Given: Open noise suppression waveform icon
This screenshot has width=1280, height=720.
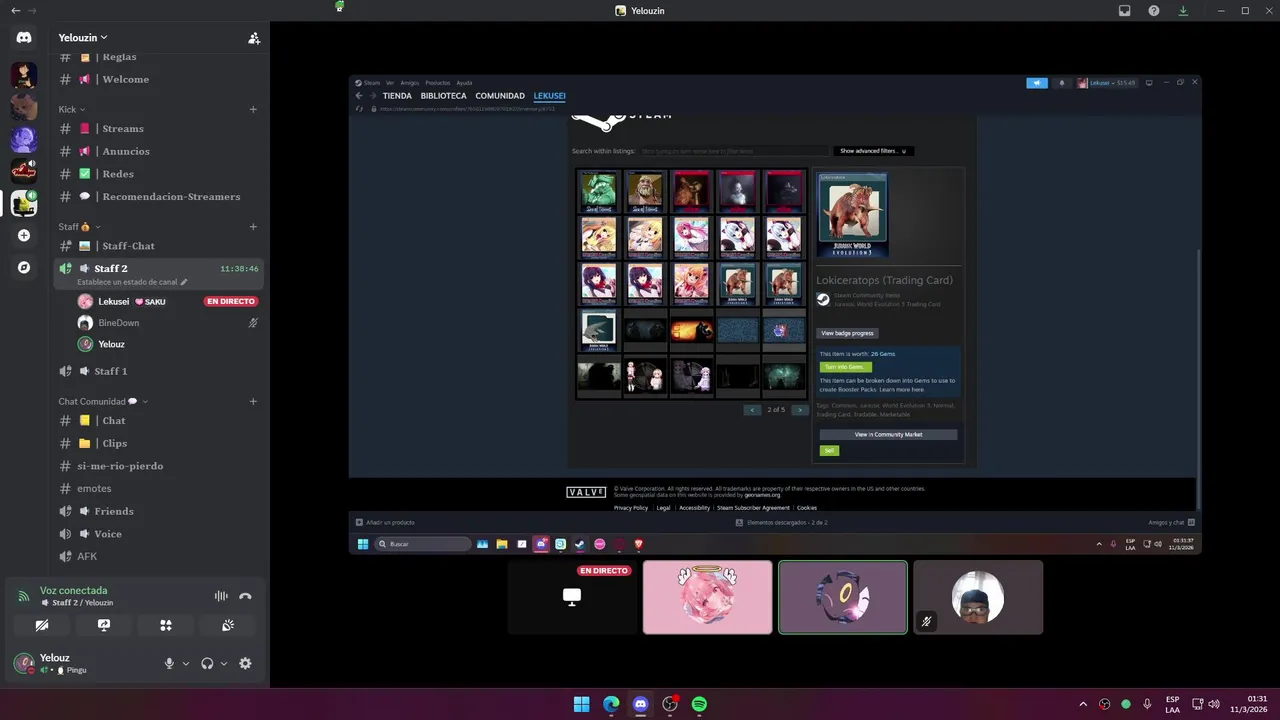Looking at the screenshot, I should (221, 596).
